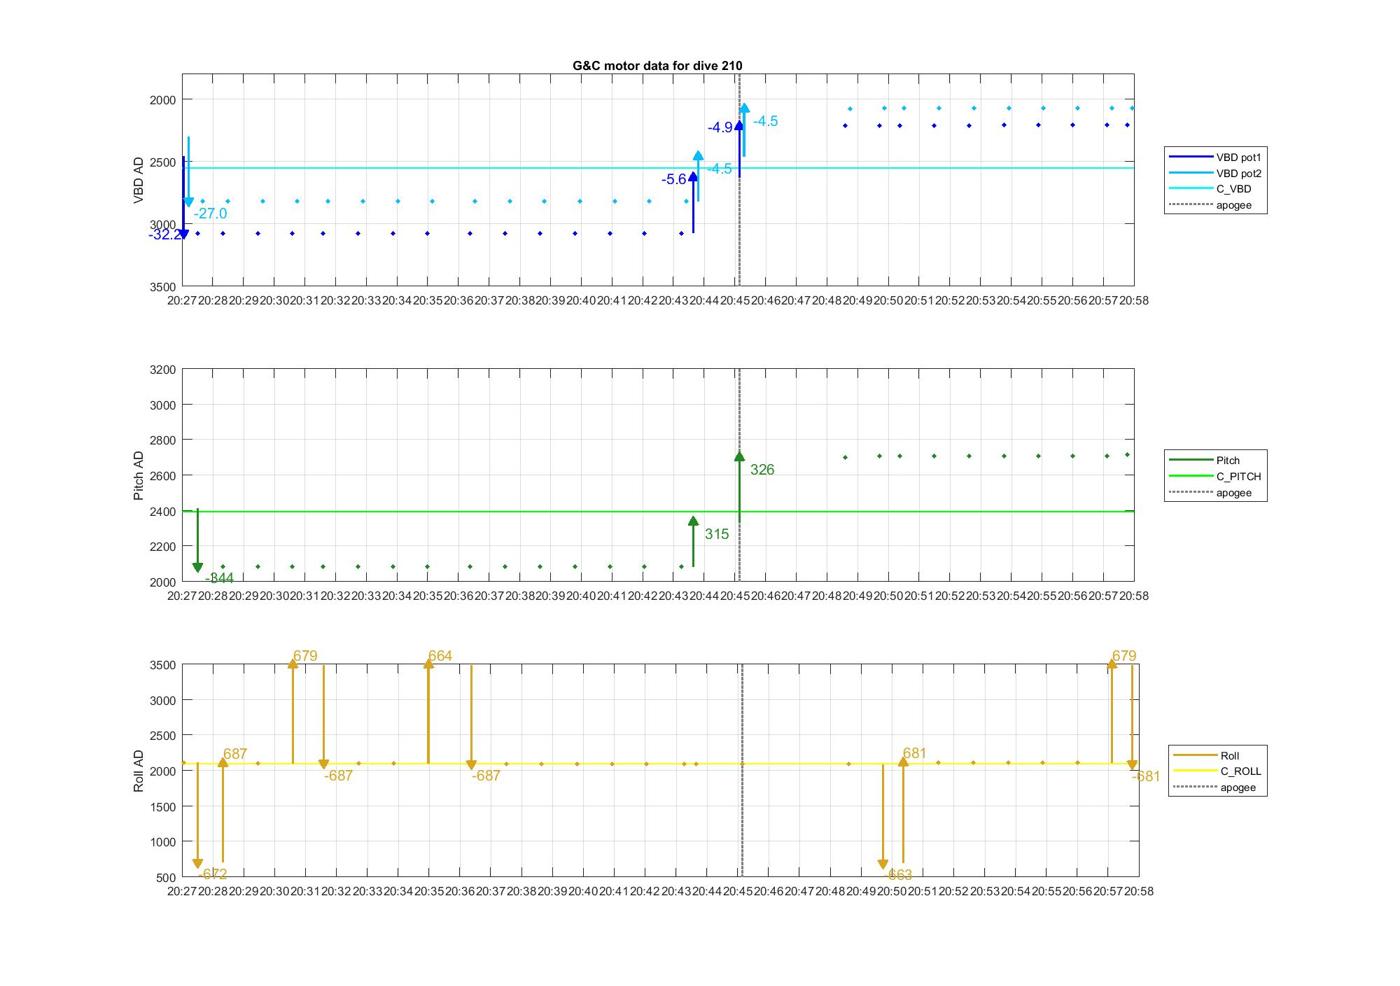Click the '-344' pitch annotation
This screenshot has height=986, width=1400.
click(x=219, y=578)
